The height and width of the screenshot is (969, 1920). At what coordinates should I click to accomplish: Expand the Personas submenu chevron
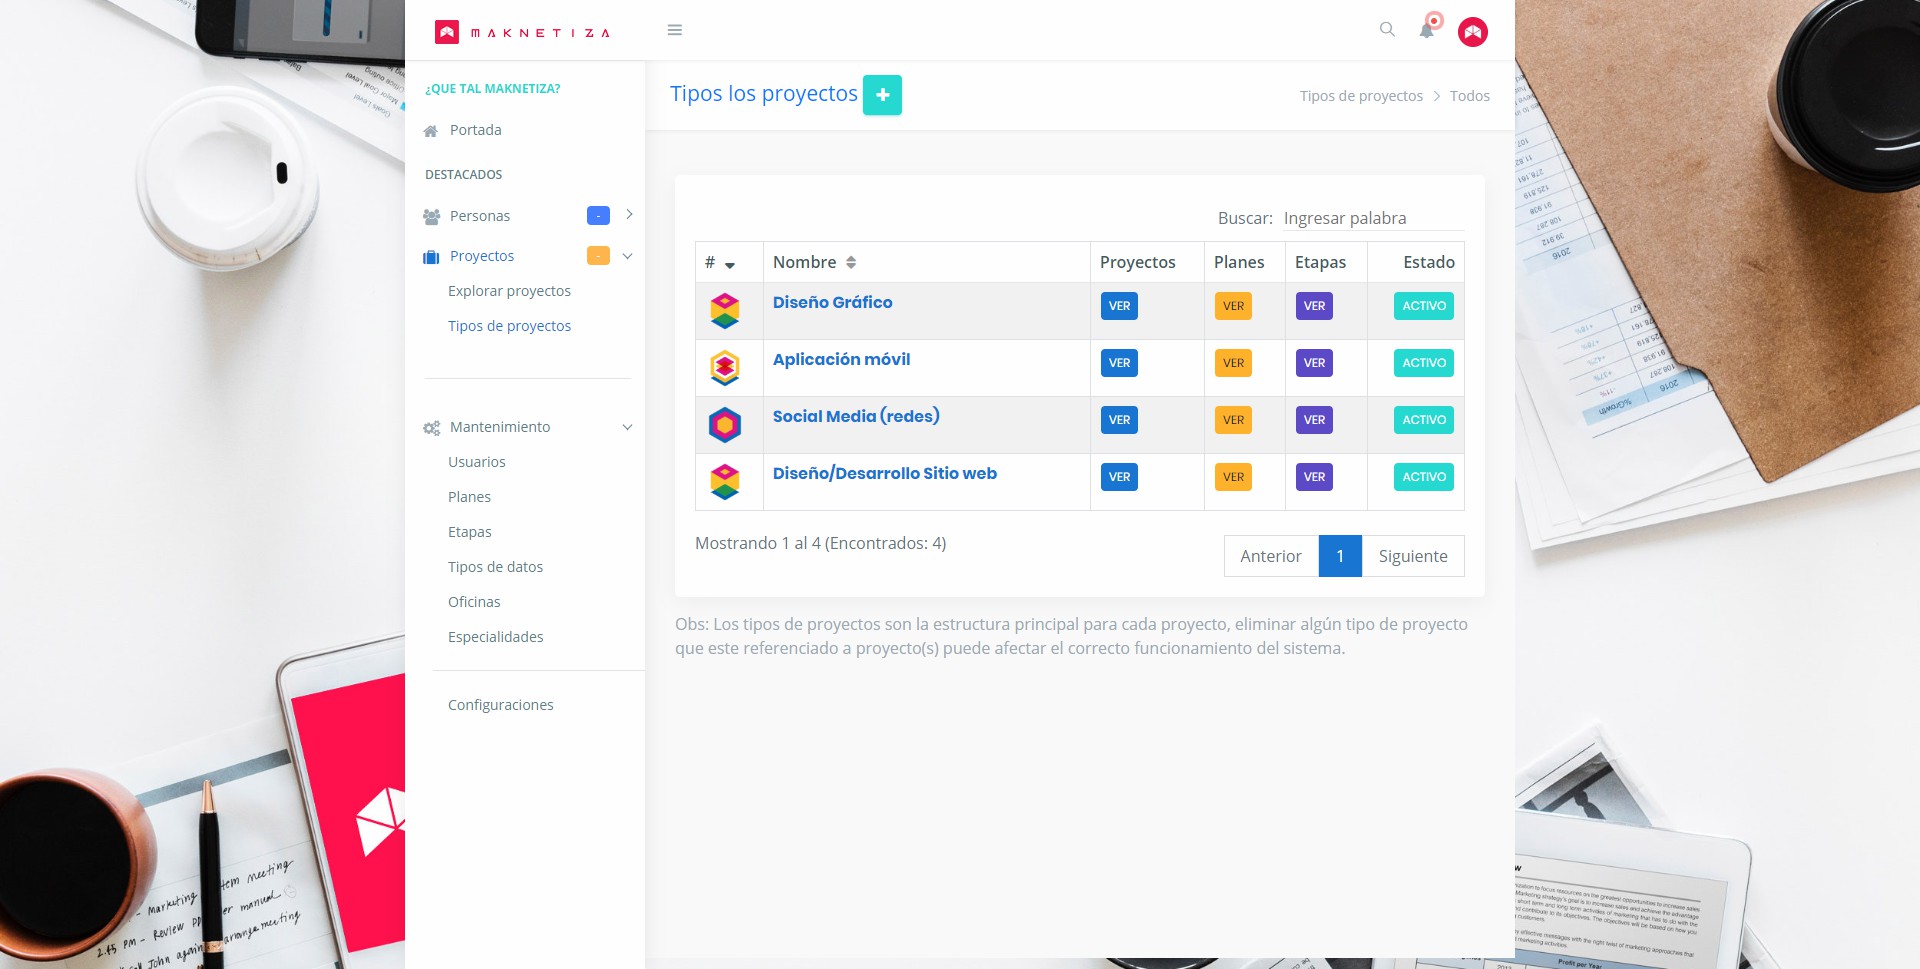[x=629, y=214]
